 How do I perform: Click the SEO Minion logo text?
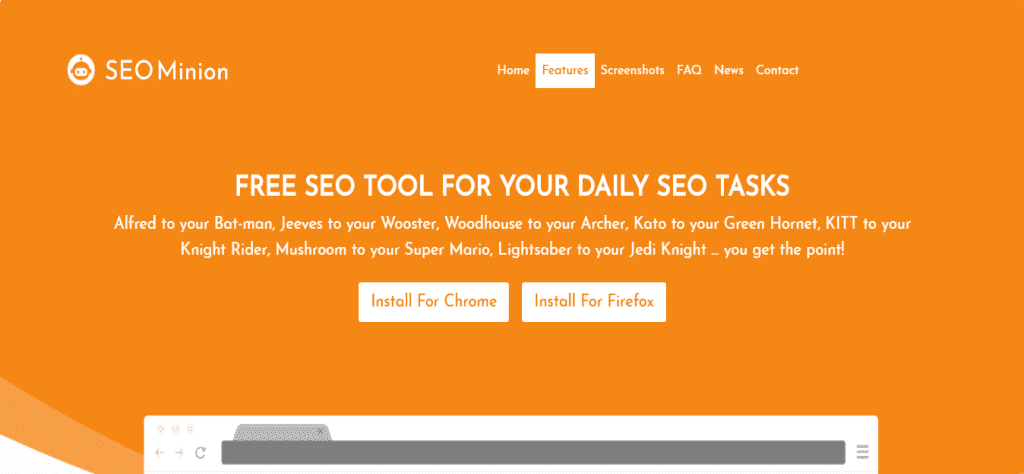point(167,71)
